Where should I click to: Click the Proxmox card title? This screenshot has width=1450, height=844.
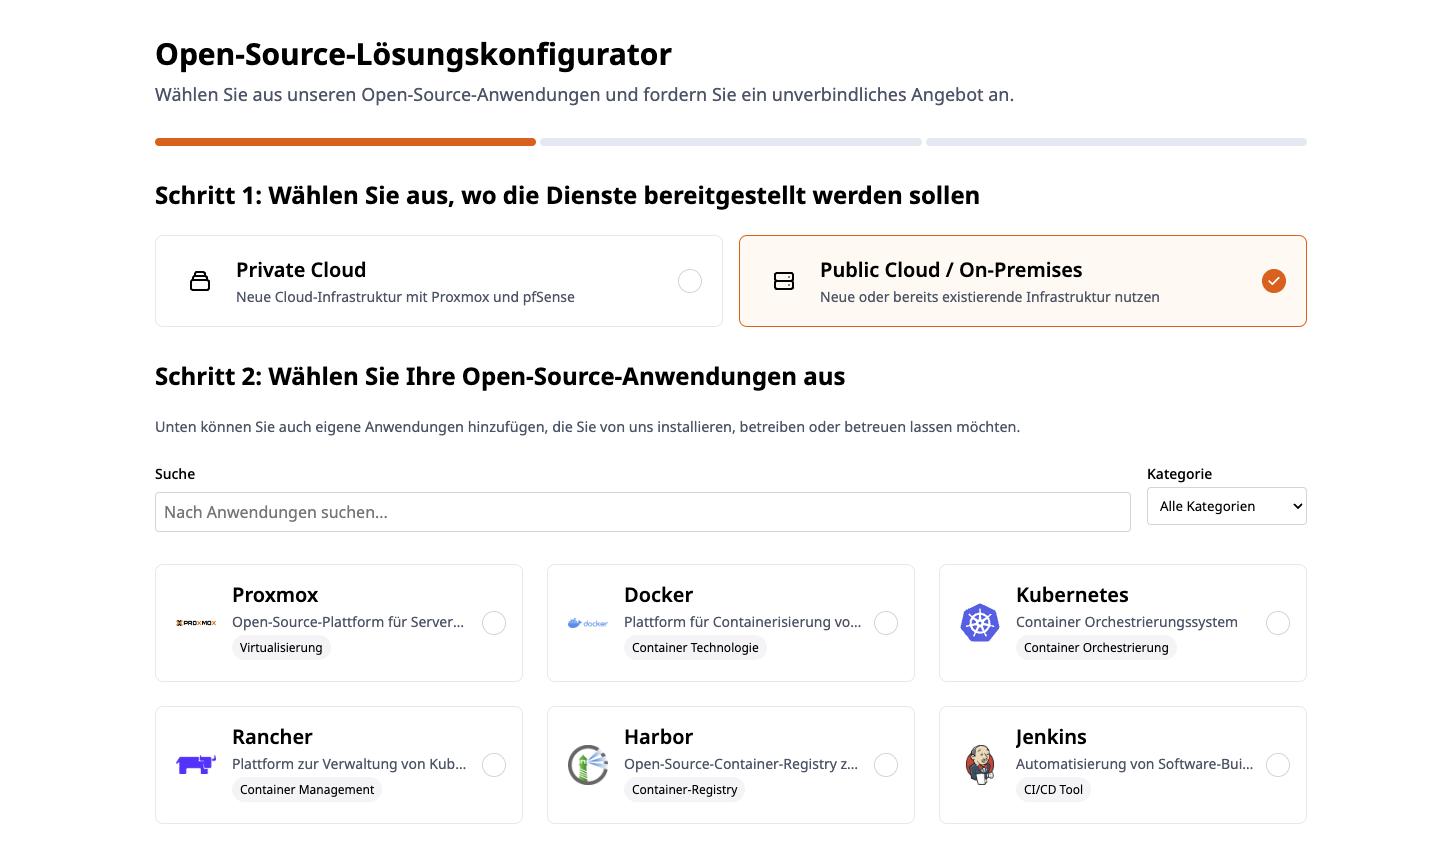tap(275, 595)
